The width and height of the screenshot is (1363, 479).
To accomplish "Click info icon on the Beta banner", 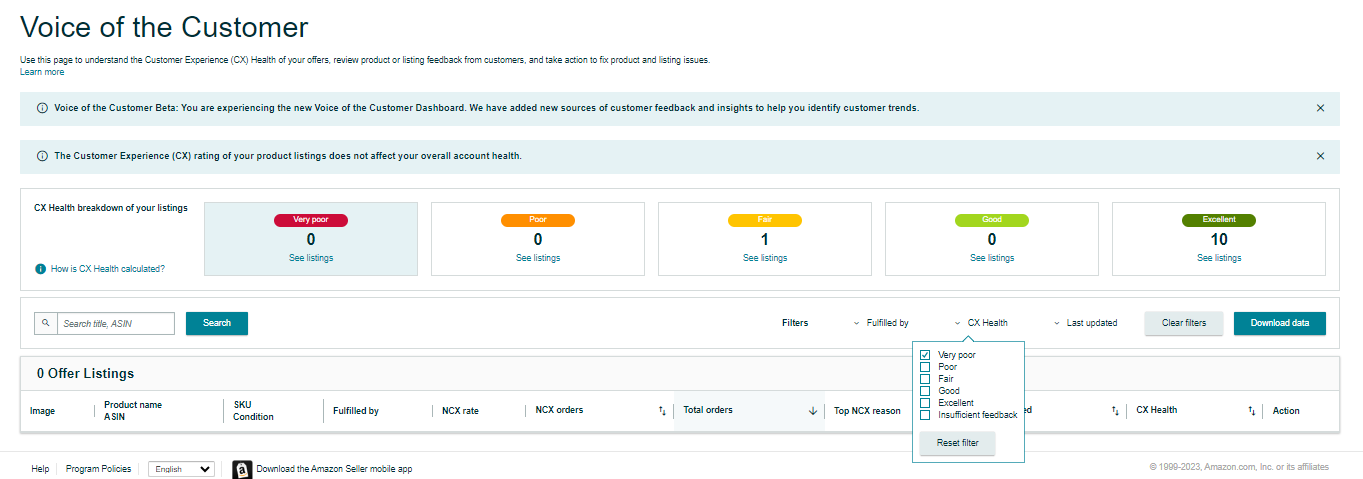I will click(42, 108).
